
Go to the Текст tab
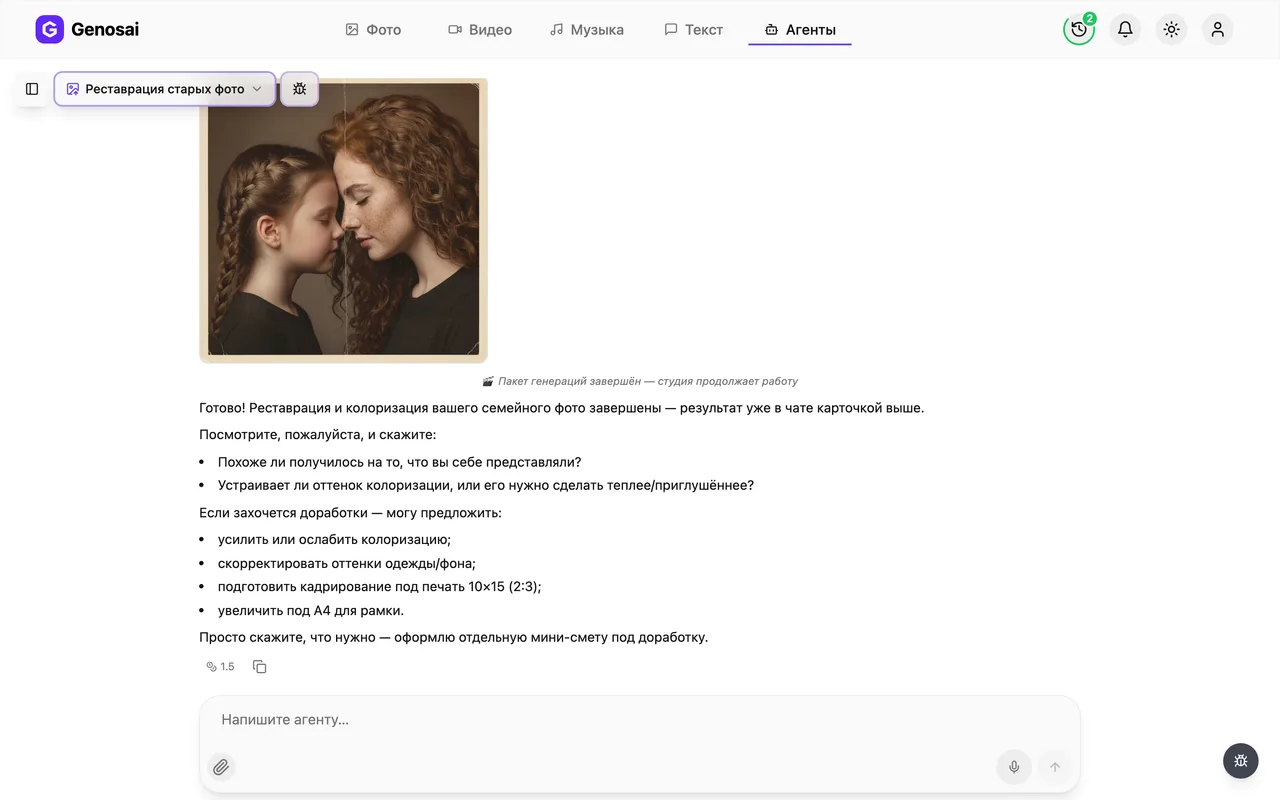coord(694,30)
